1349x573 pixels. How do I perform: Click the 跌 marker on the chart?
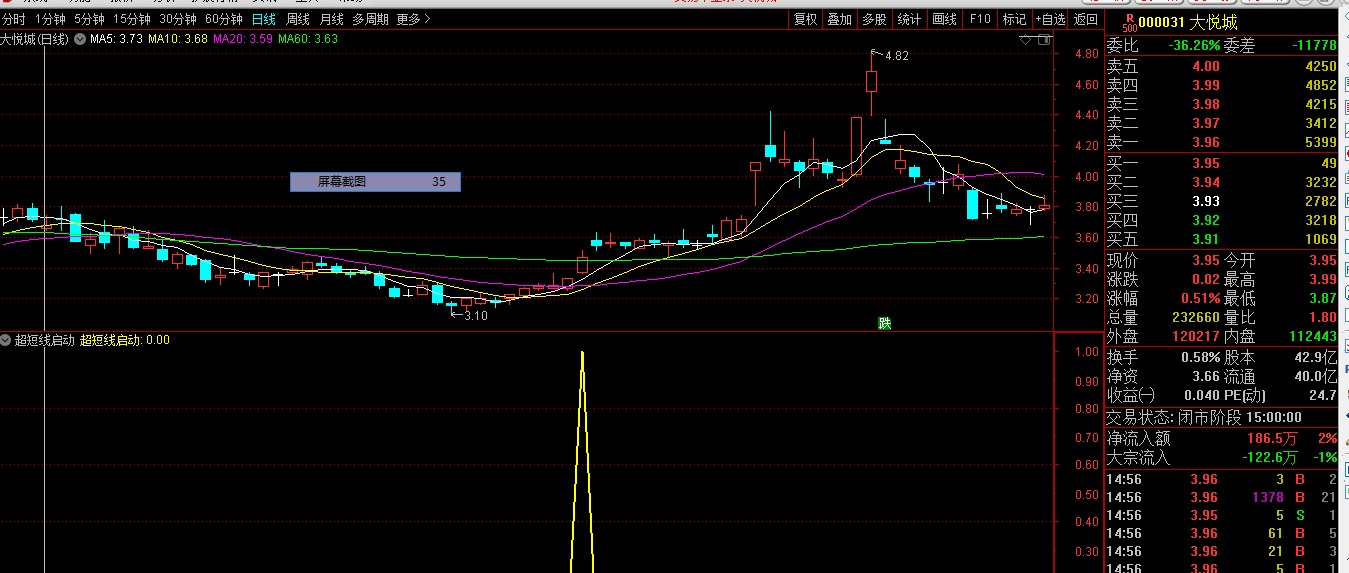884,323
